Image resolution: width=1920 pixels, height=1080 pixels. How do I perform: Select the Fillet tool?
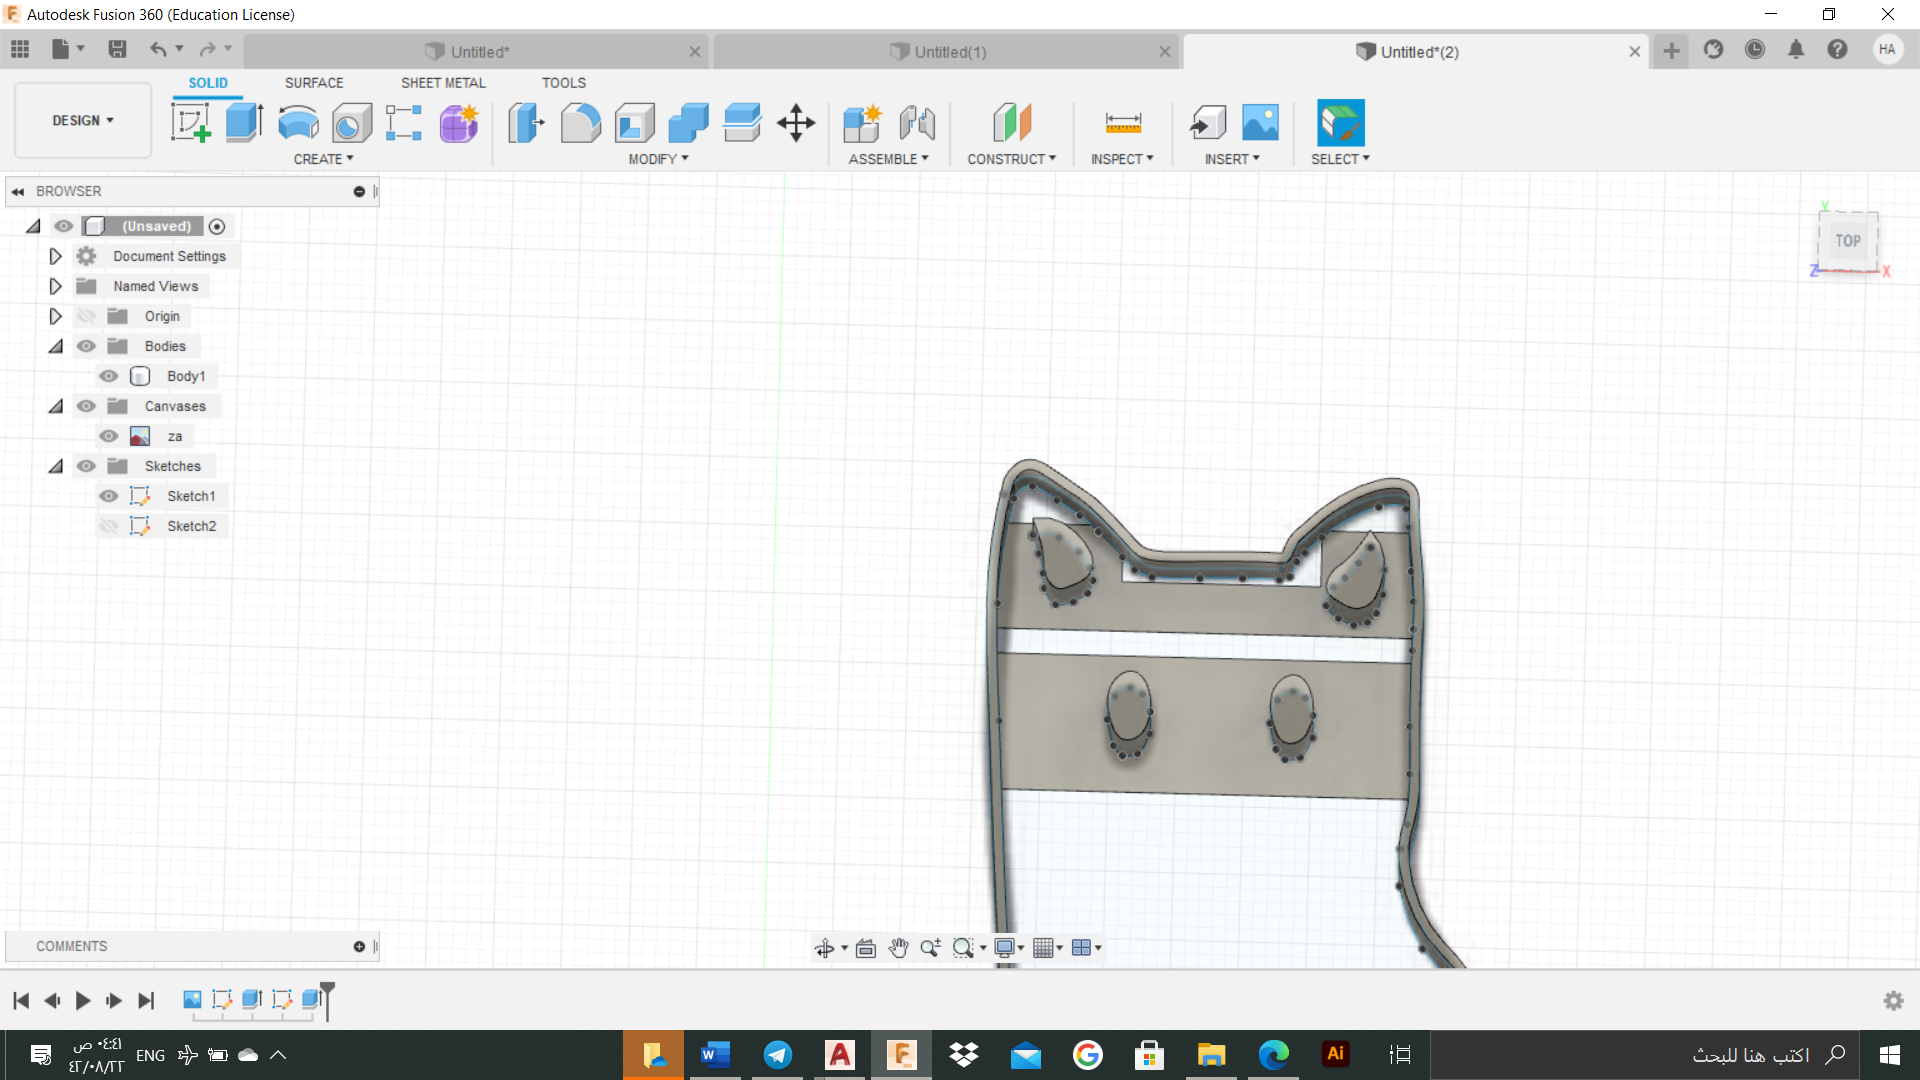(x=580, y=123)
